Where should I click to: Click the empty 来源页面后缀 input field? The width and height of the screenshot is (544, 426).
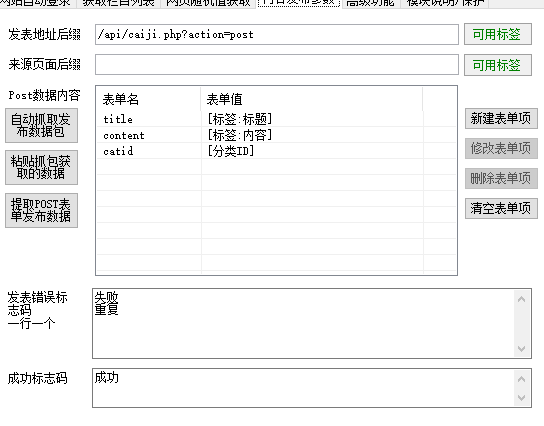(x=277, y=65)
